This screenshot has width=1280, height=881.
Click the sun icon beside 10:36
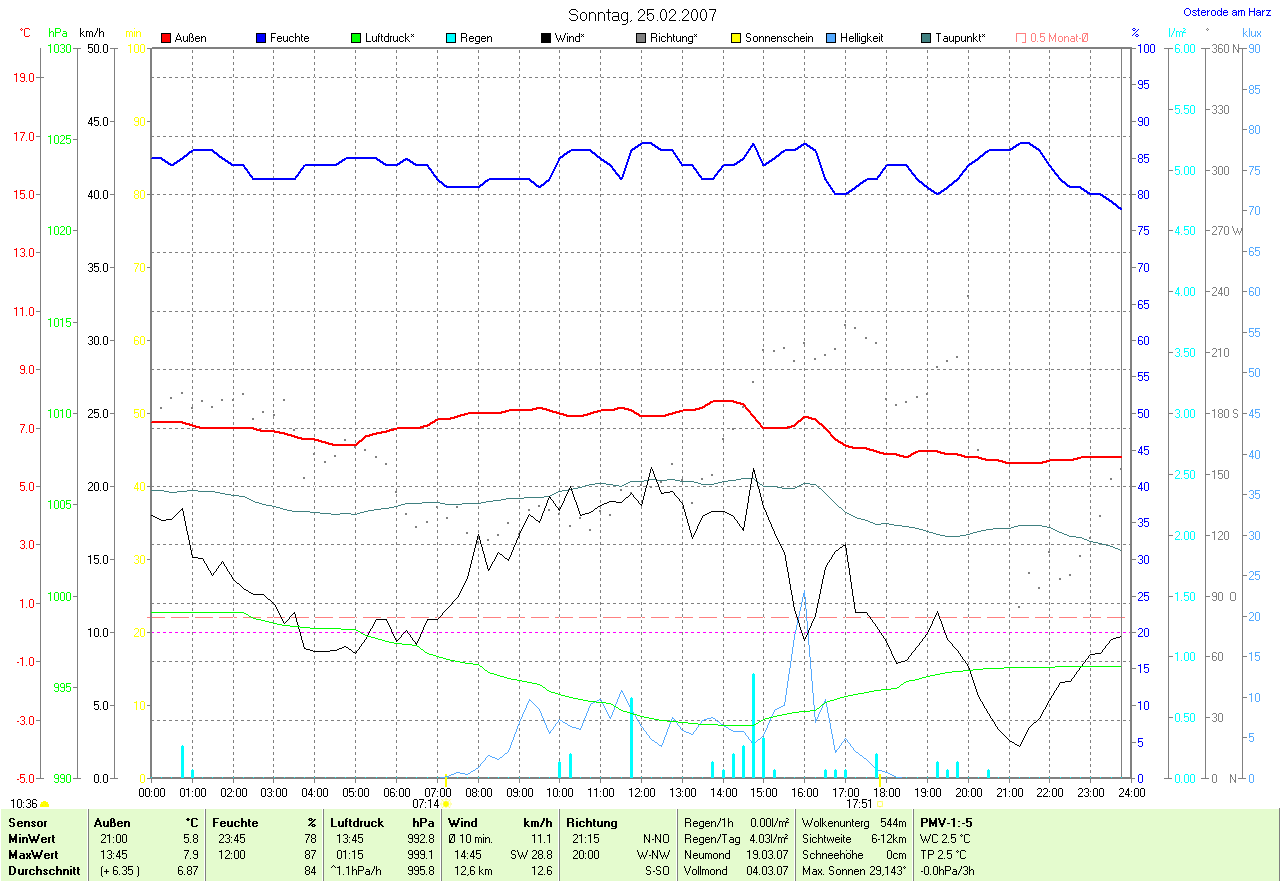tap(45, 804)
